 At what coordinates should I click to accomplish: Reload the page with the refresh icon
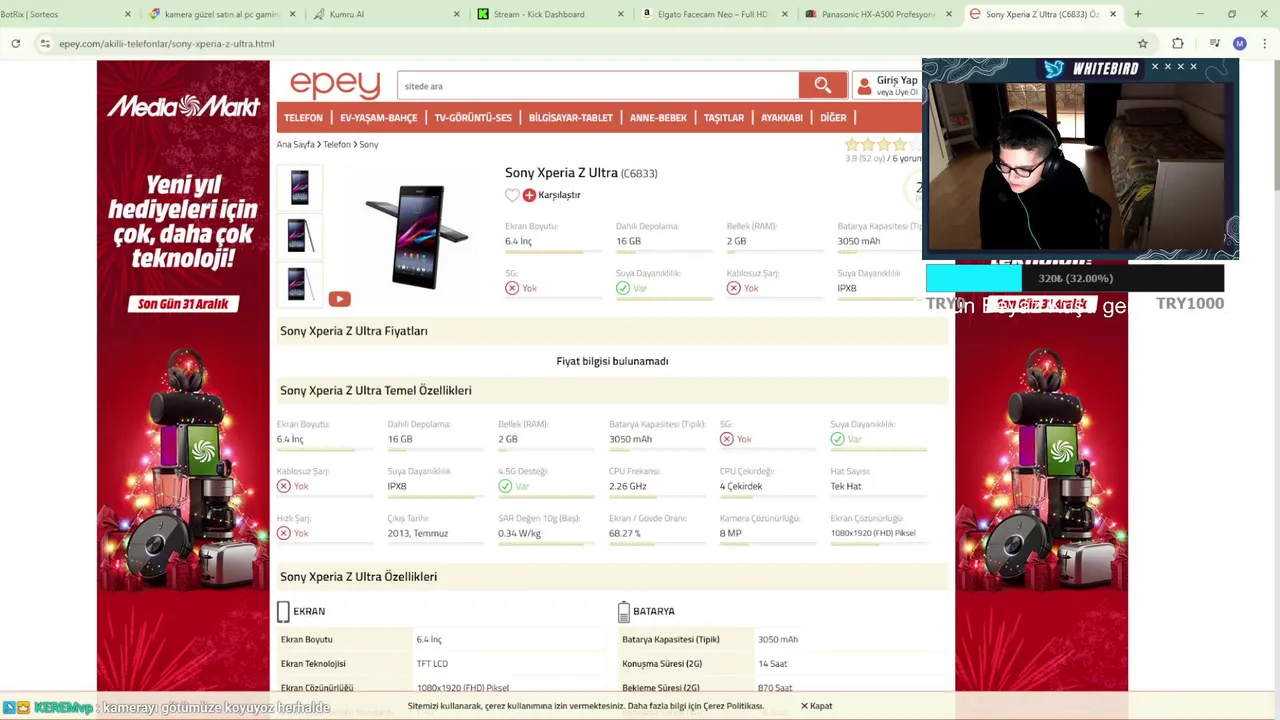pos(16,43)
